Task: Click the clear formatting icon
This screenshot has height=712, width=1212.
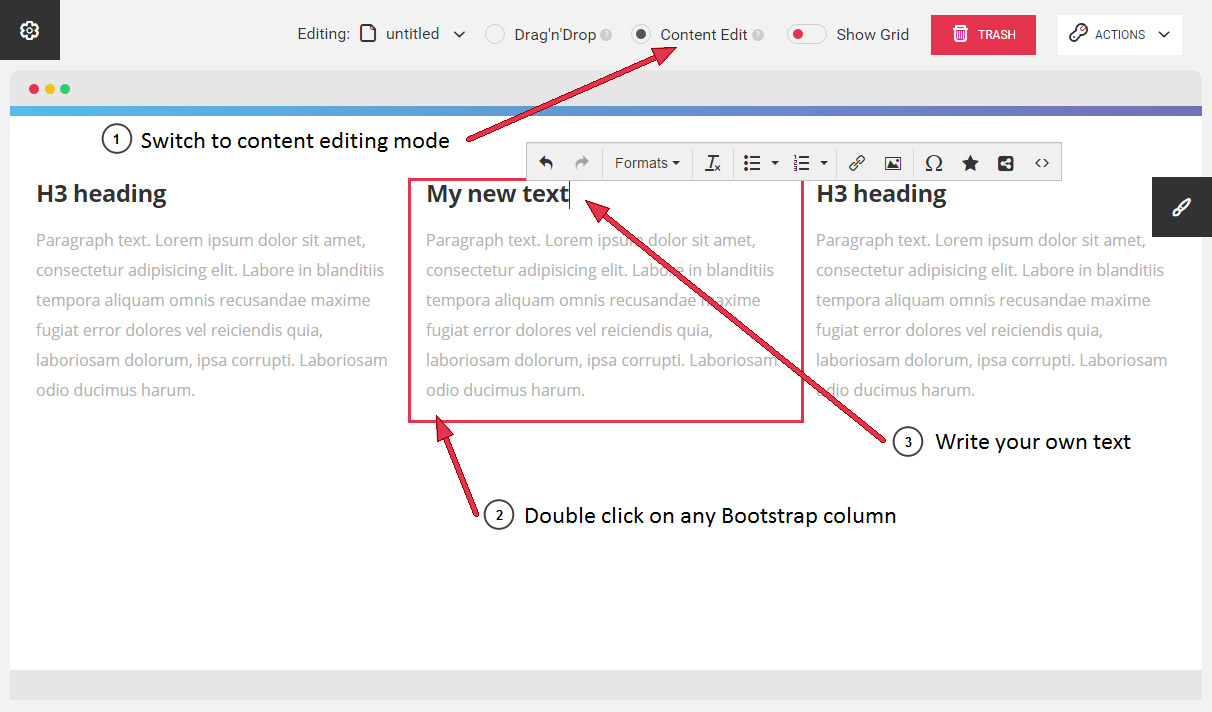Action: click(712, 163)
